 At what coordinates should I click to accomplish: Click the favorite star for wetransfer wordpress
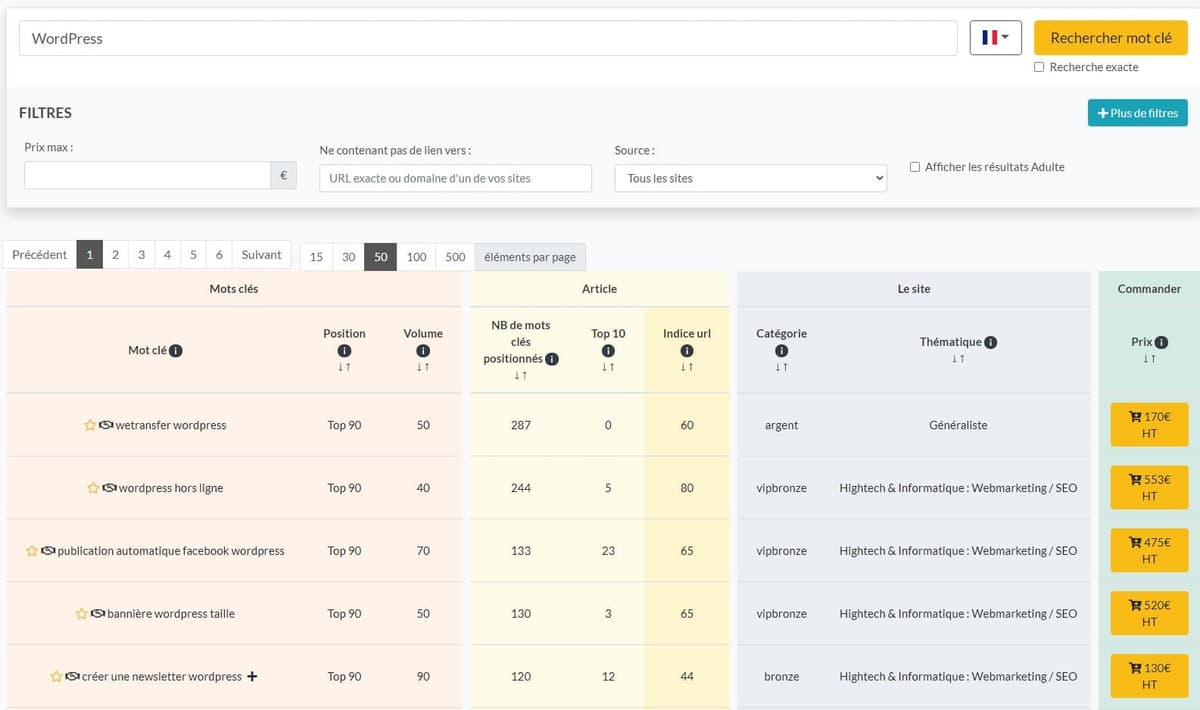(x=90, y=425)
